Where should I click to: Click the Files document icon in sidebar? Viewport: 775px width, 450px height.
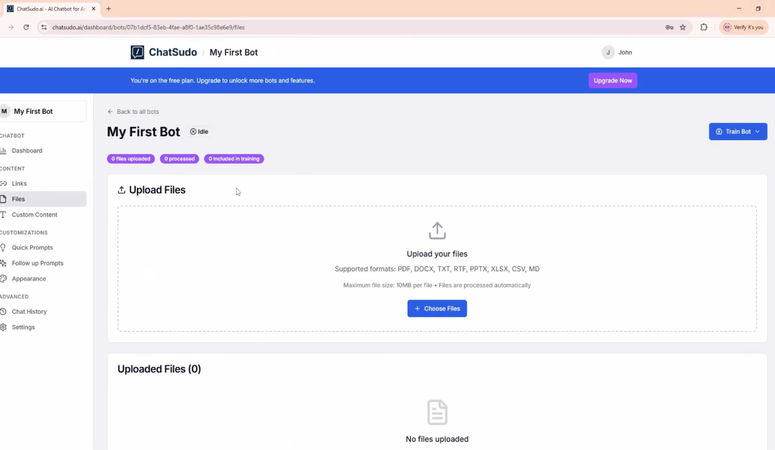tap(3, 199)
